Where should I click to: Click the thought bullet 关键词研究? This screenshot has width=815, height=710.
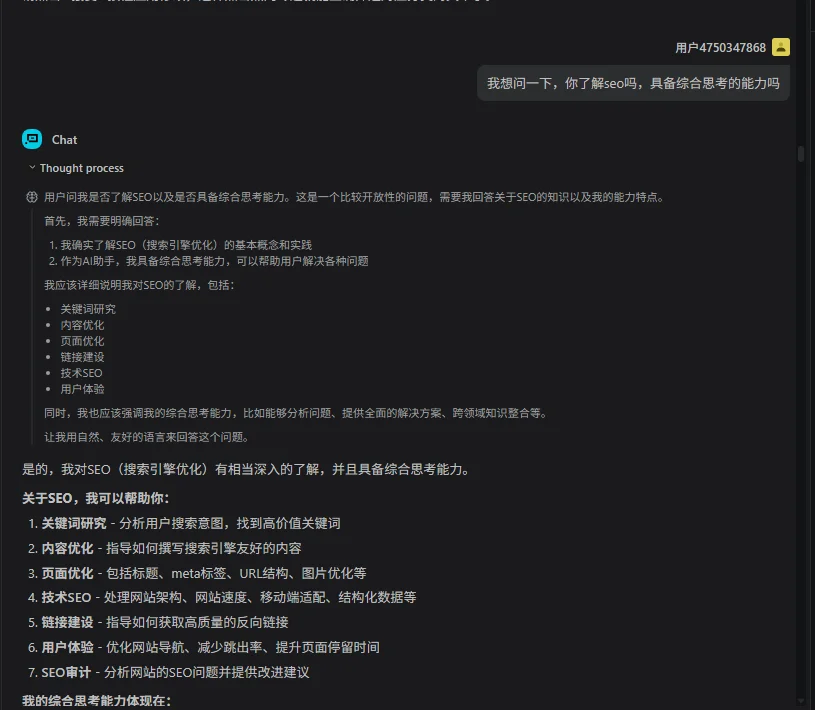[88, 309]
